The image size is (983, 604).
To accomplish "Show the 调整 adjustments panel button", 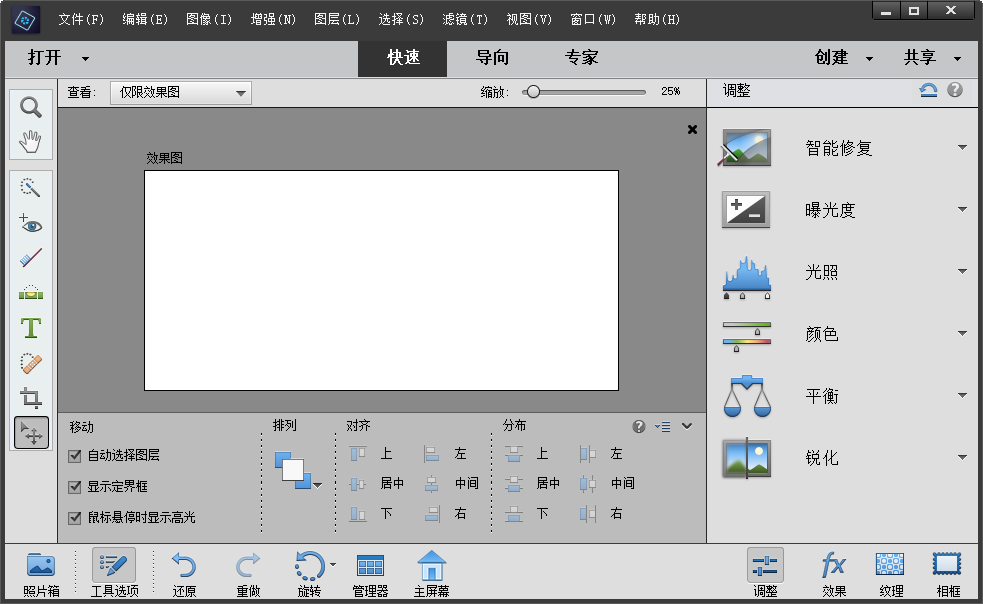I will coord(765,573).
